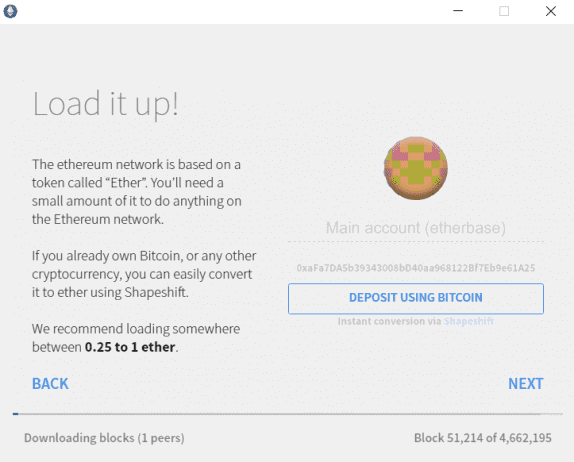Click the bold 0.25 to 1 ether text
This screenshot has width=574, height=462.
tap(130, 347)
